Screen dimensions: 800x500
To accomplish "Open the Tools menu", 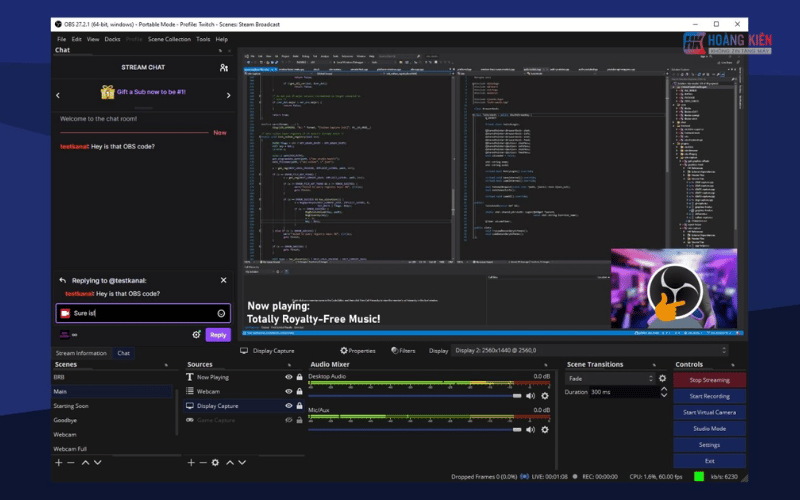I will 203,39.
